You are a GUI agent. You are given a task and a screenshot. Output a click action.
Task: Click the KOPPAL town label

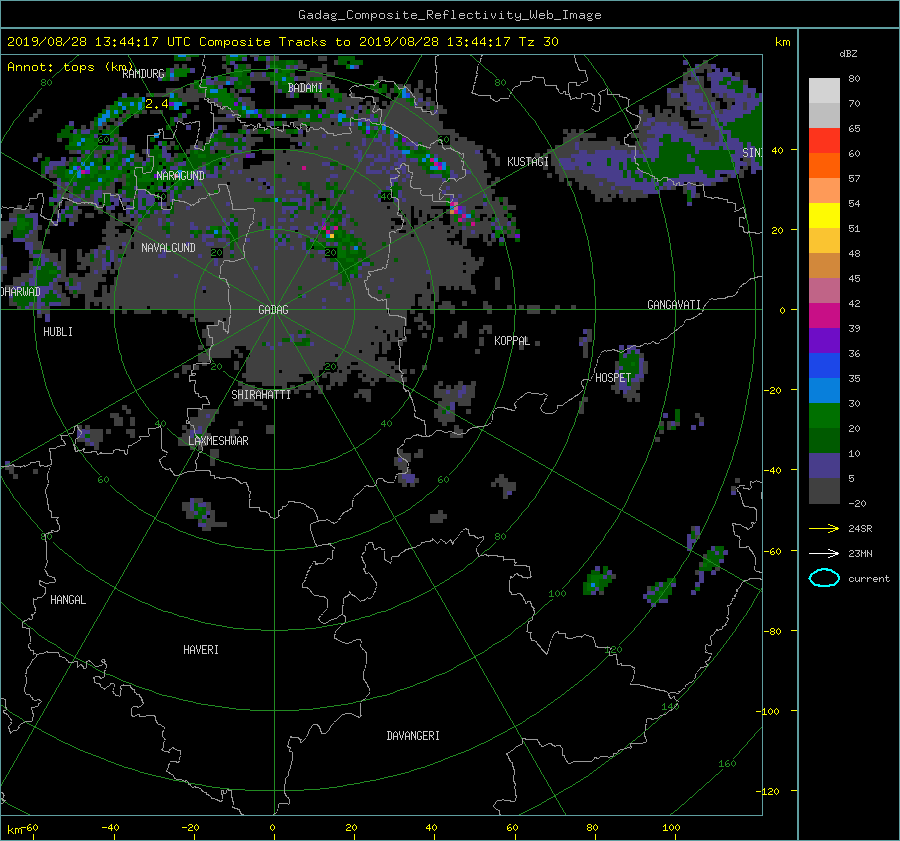coord(512,341)
